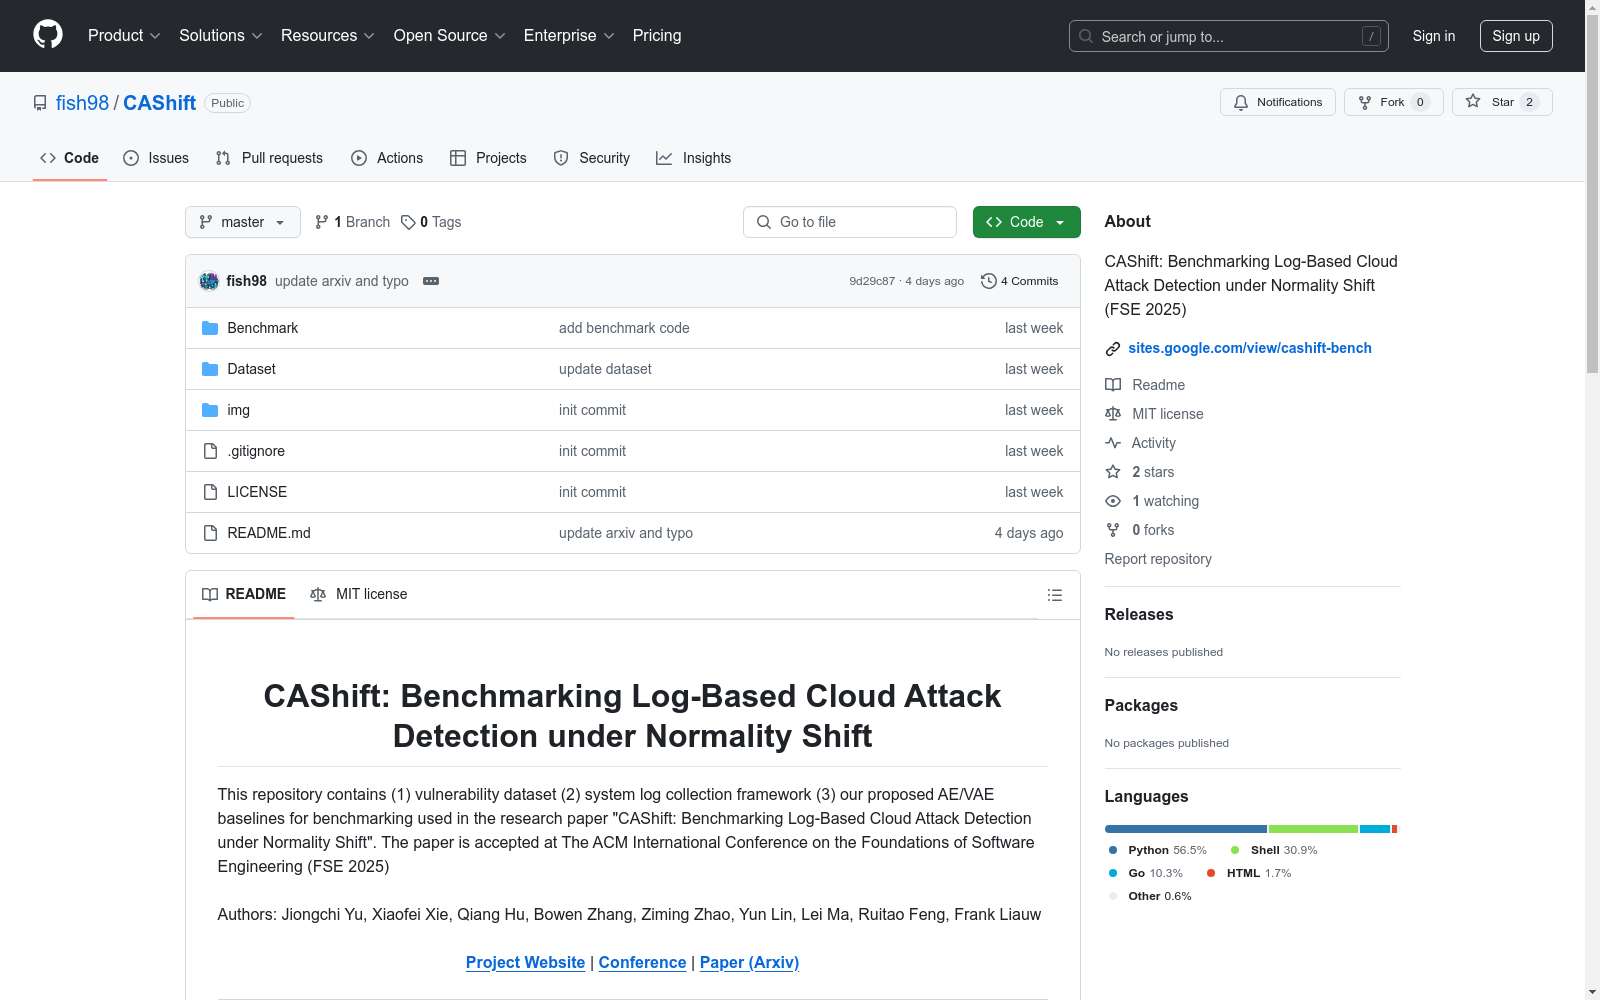Open the README outline list icon
The height and width of the screenshot is (1000, 1600).
pyautogui.click(x=1054, y=595)
